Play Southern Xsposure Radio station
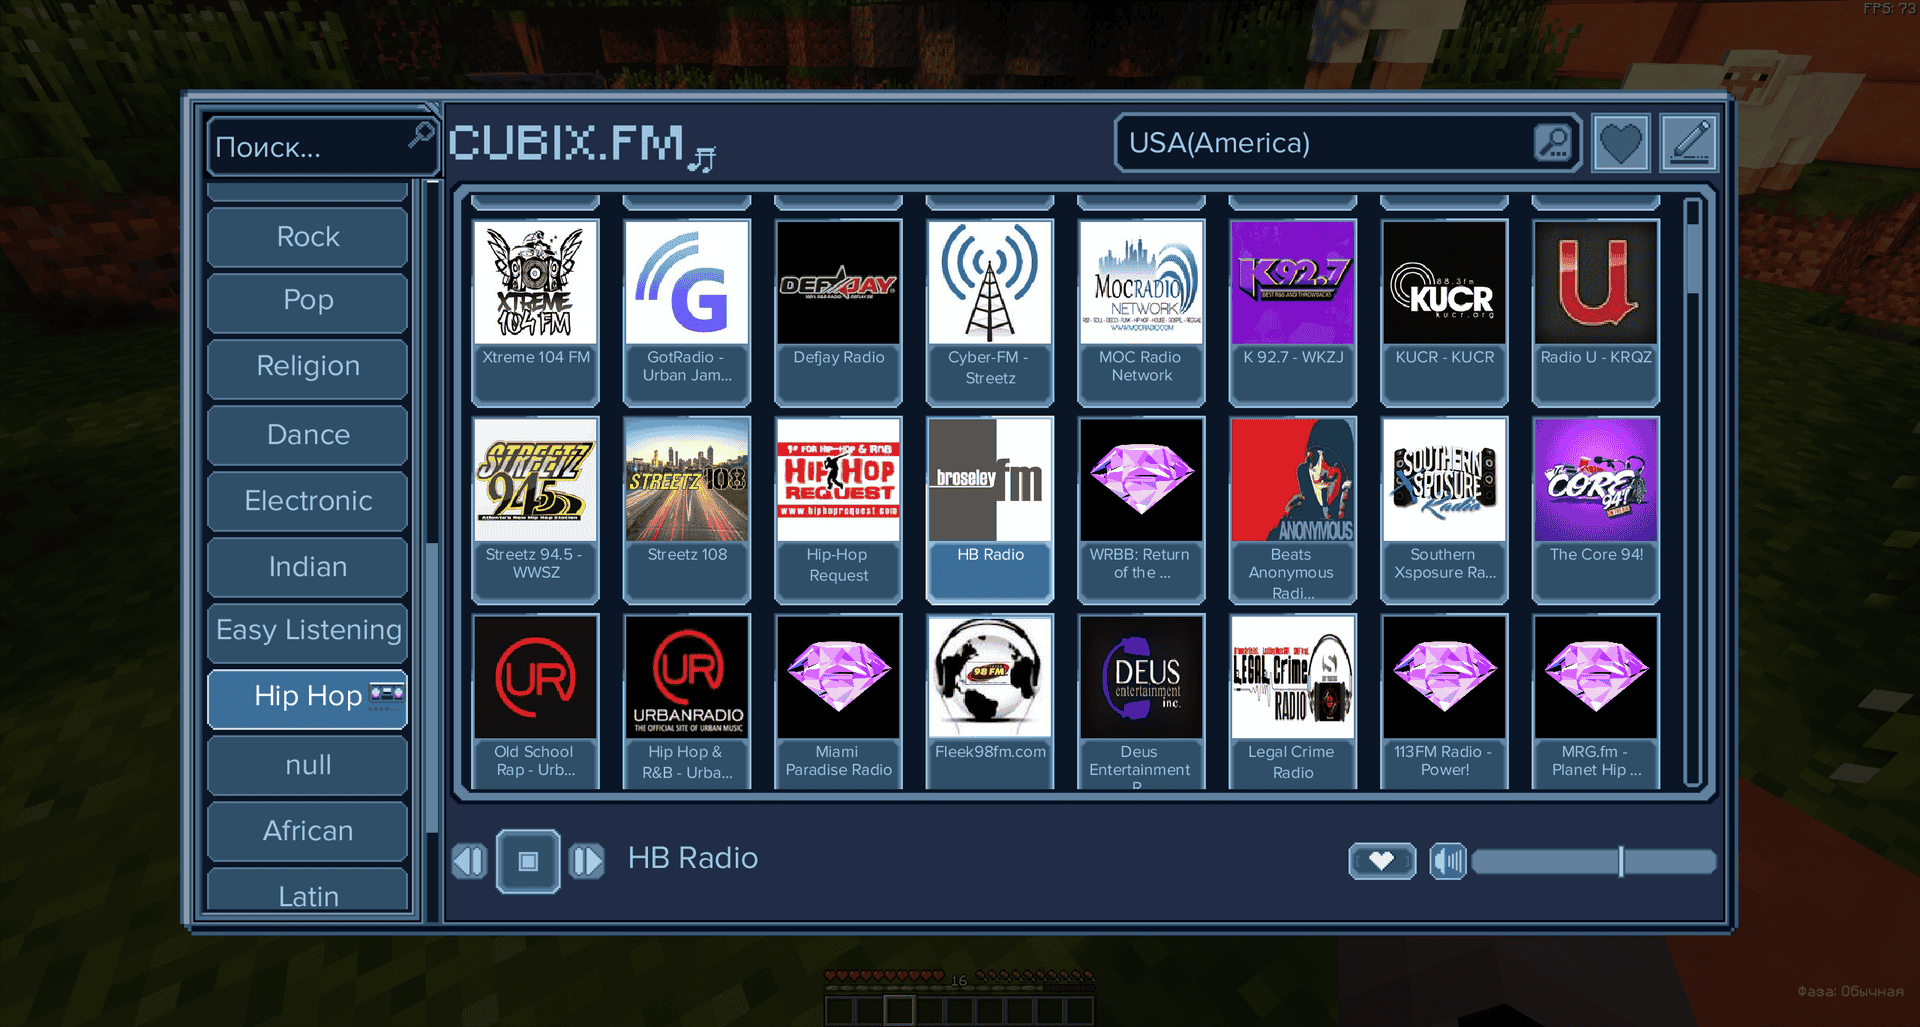The height and width of the screenshot is (1027, 1920). 1445,509
